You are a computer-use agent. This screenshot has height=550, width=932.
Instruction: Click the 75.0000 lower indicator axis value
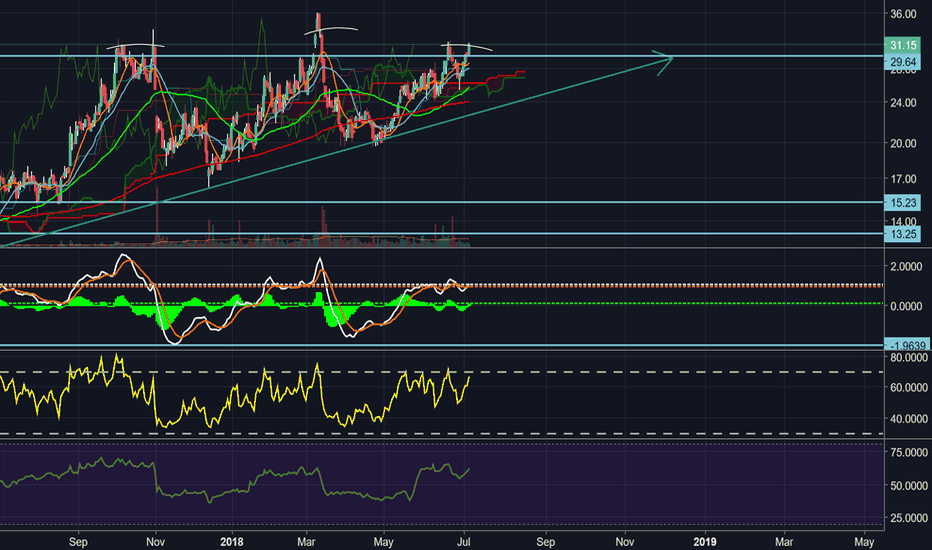908,452
